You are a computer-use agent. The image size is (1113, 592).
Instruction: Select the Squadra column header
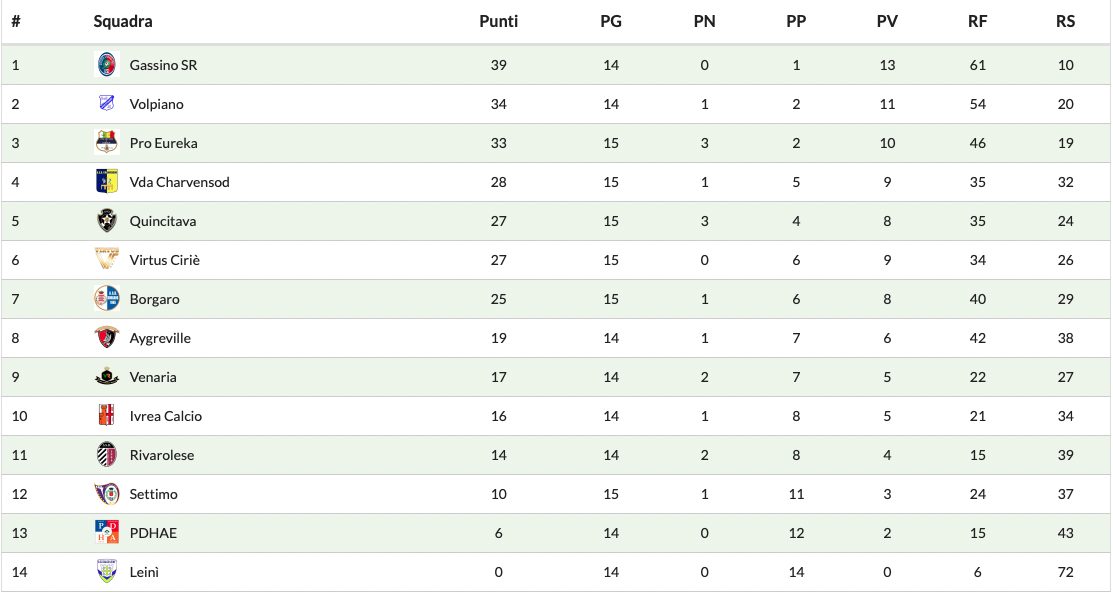coord(123,21)
